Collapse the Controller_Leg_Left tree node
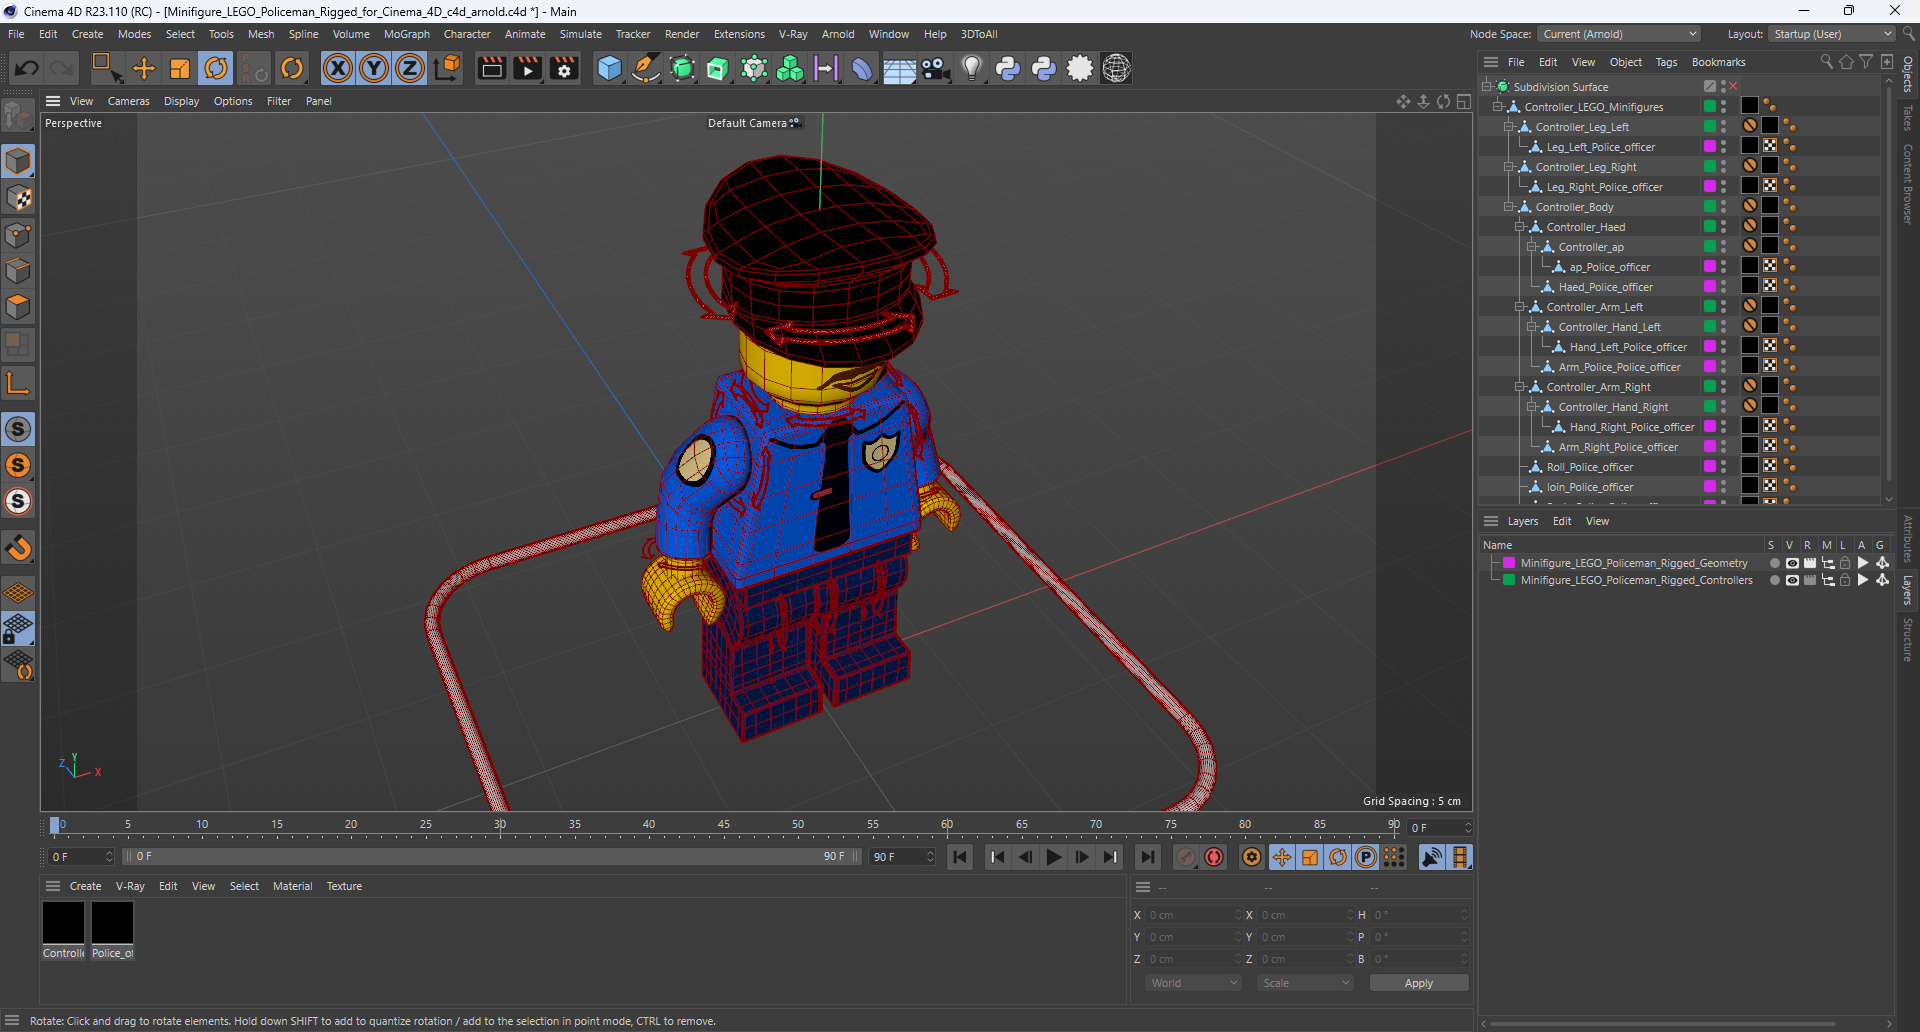 pos(1509,127)
